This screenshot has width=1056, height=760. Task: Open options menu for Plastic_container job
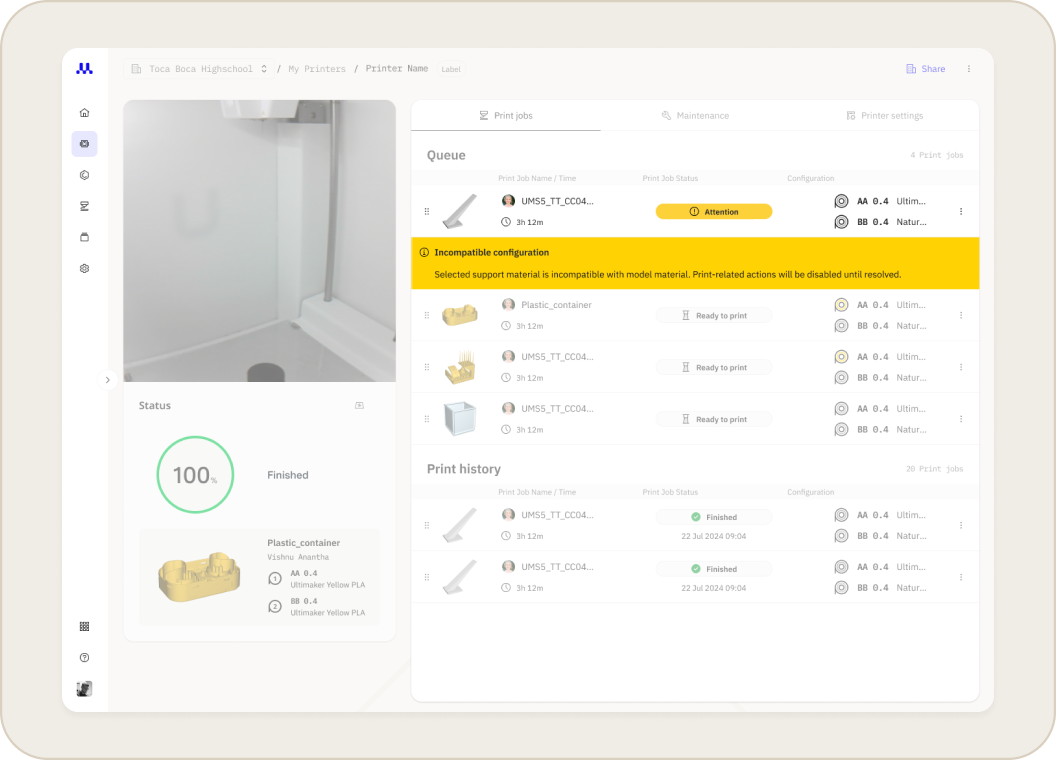pyautogui.click(x=961, y=315)
